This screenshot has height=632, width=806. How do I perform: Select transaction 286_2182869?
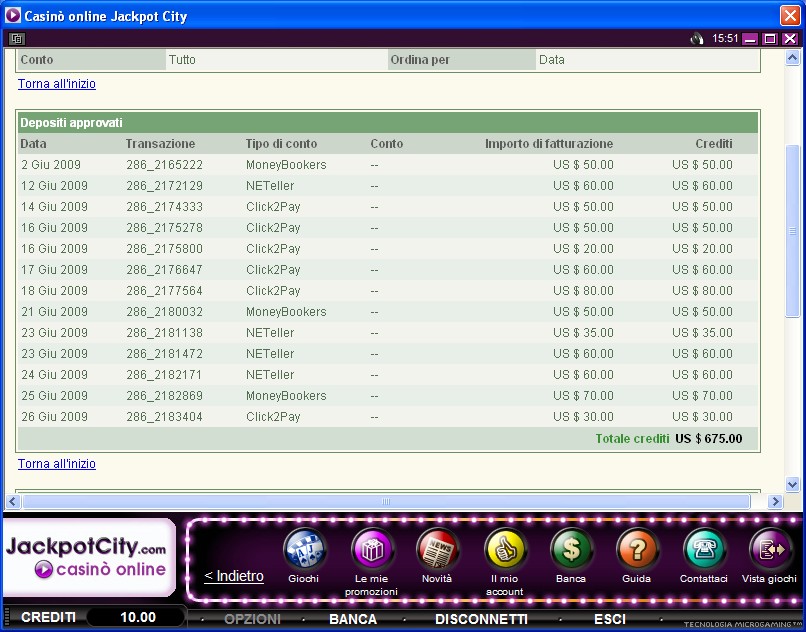coord(164,395)
